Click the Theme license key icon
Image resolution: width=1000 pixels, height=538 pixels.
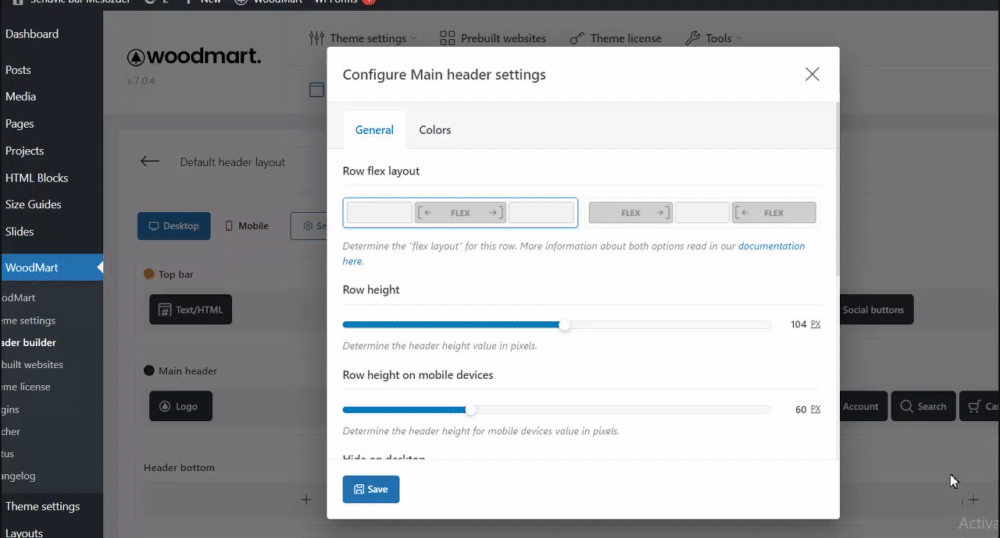pyautogui.click(x=577, y=38)
